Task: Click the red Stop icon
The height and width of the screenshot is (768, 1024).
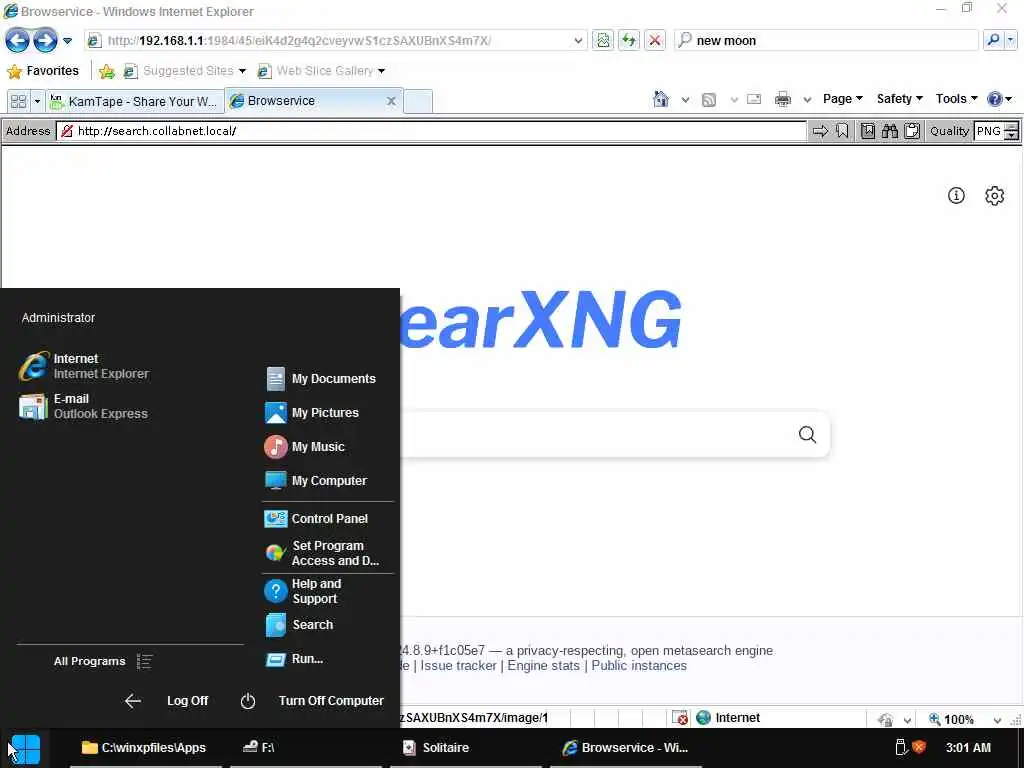Action: pos(655,40)
